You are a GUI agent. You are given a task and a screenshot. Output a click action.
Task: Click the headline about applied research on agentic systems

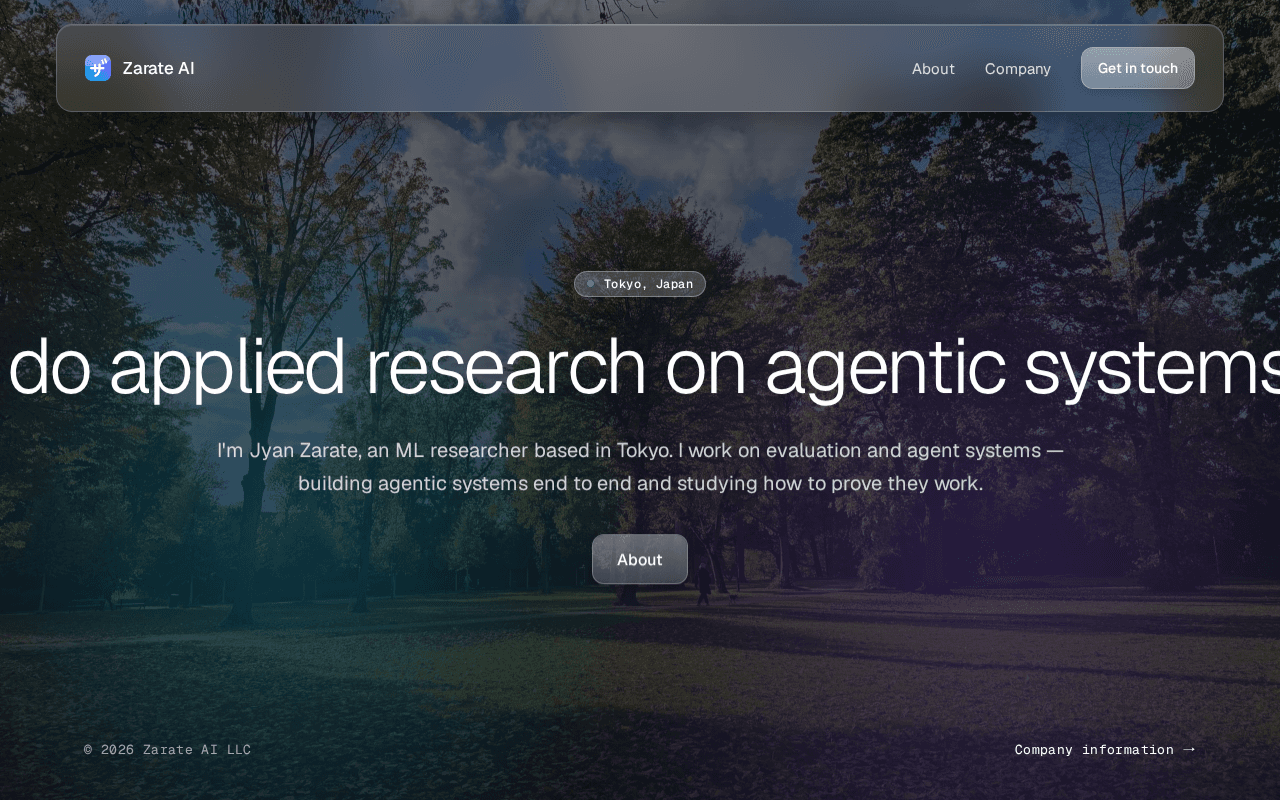coord(640,367)
